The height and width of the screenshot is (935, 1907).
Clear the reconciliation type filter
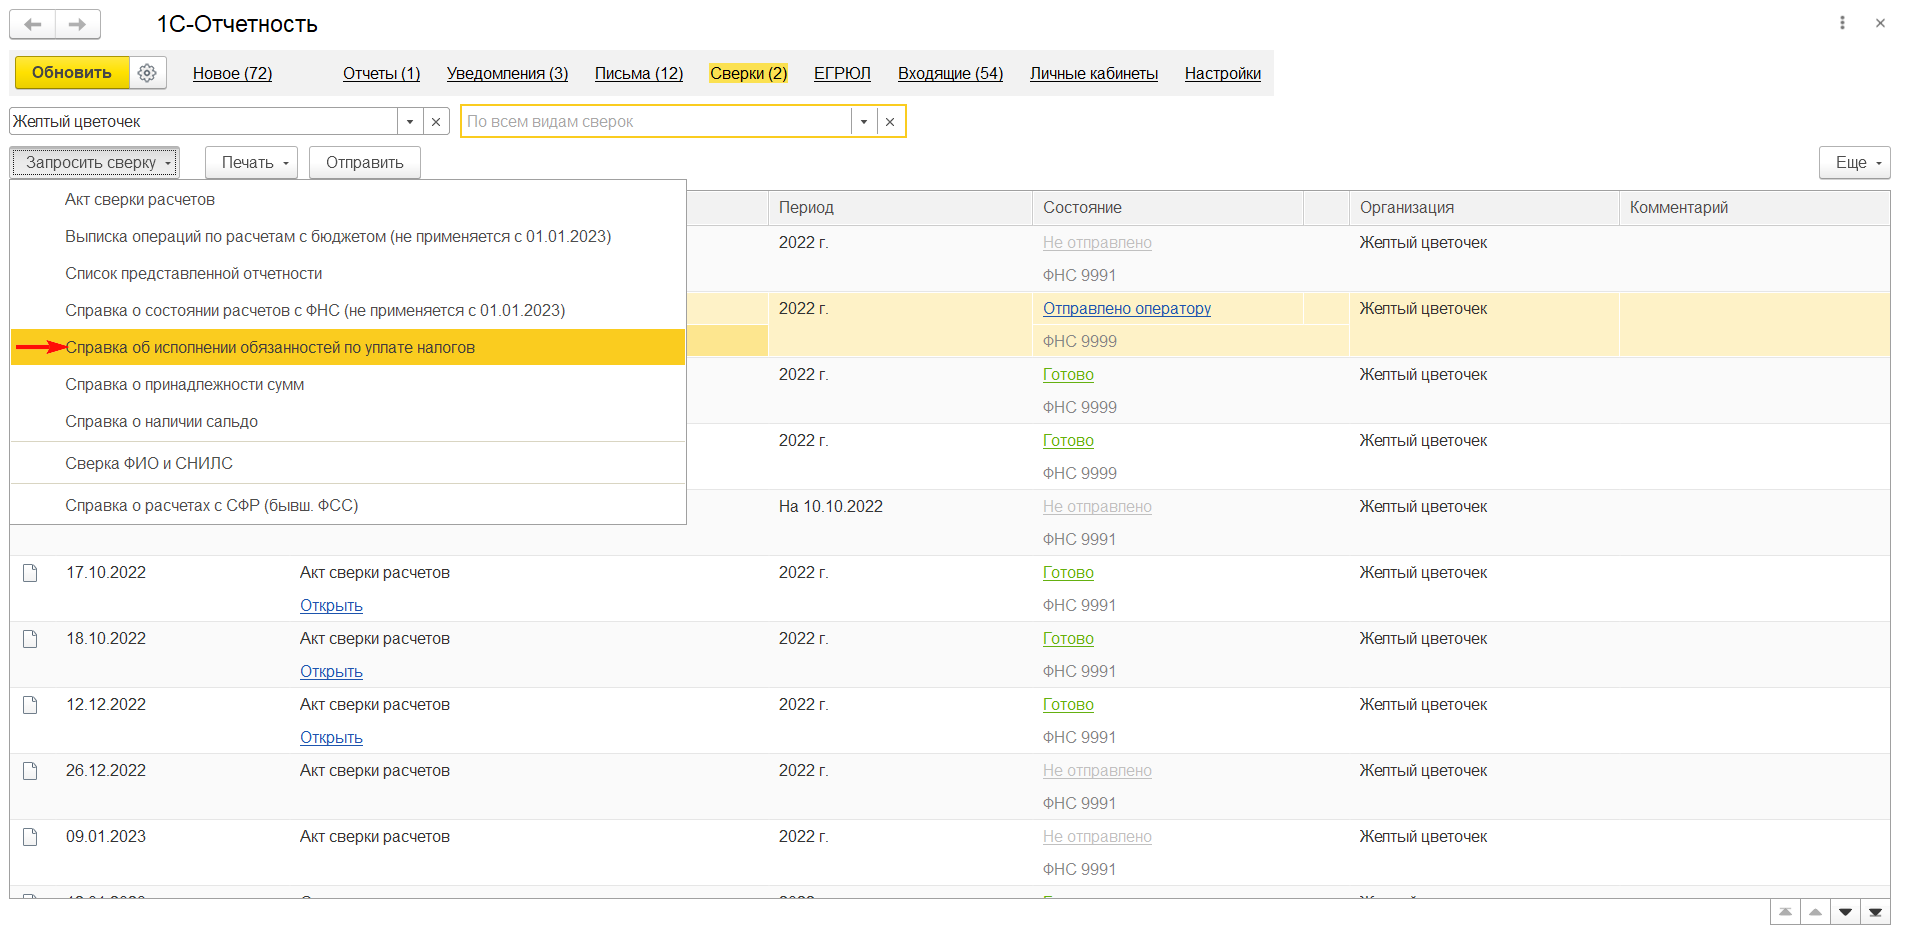[890, 122]
